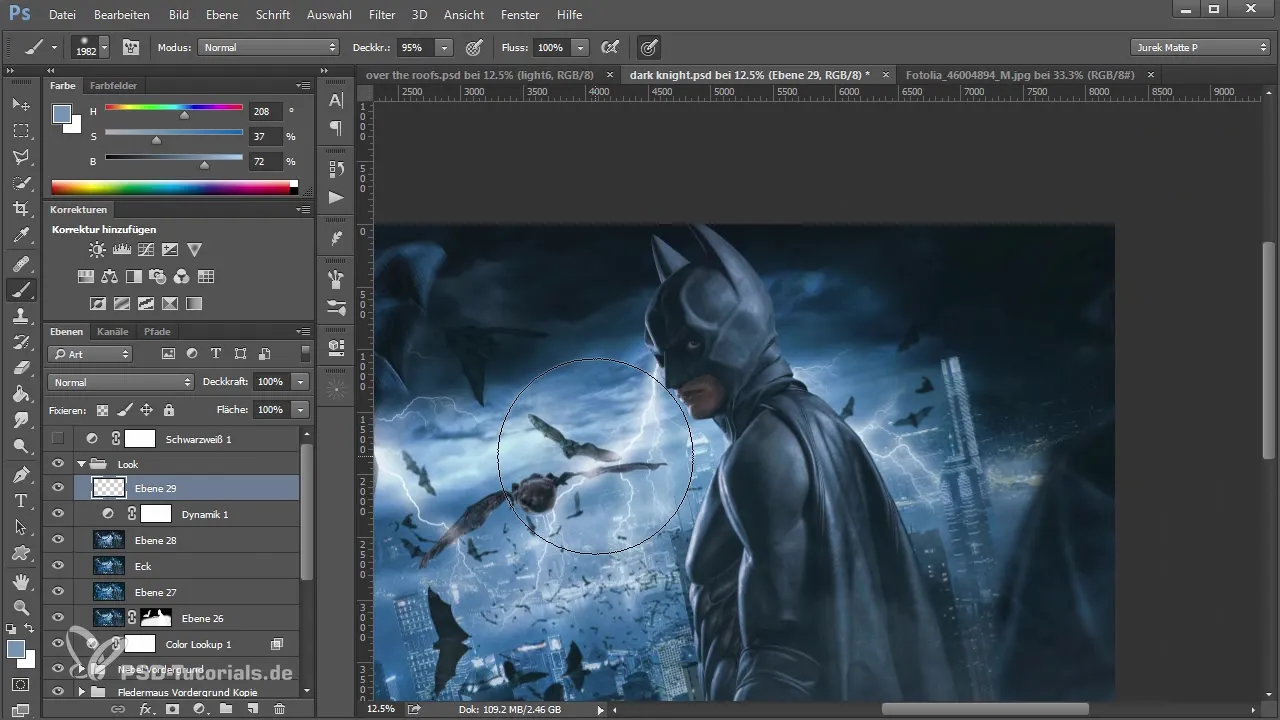This screenshot has width=1280, height=720.
Task: Hide layer Ebene 29
Action: click(58, 488)
